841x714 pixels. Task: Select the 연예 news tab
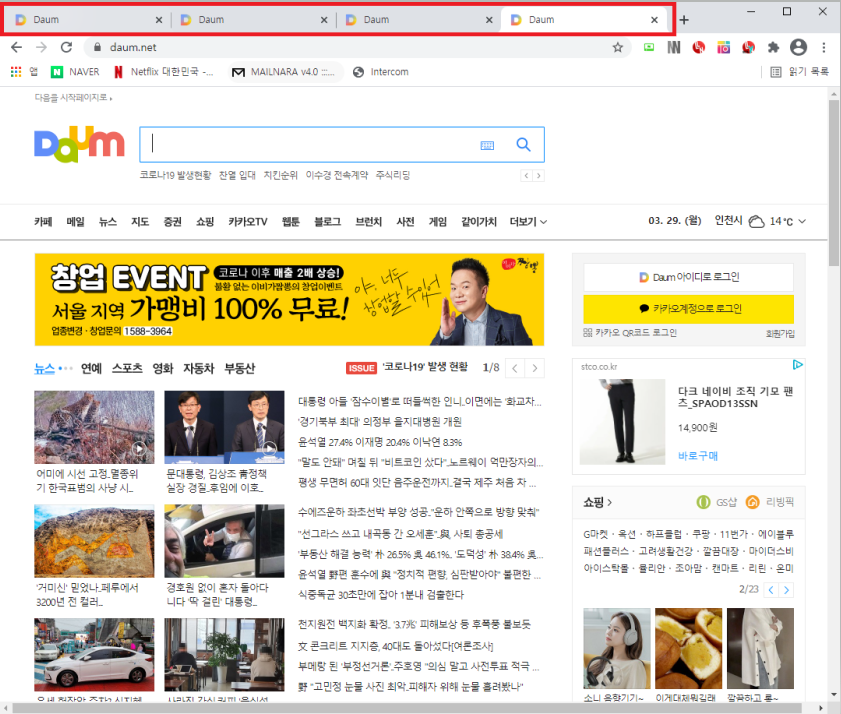[x=91, y=369]
